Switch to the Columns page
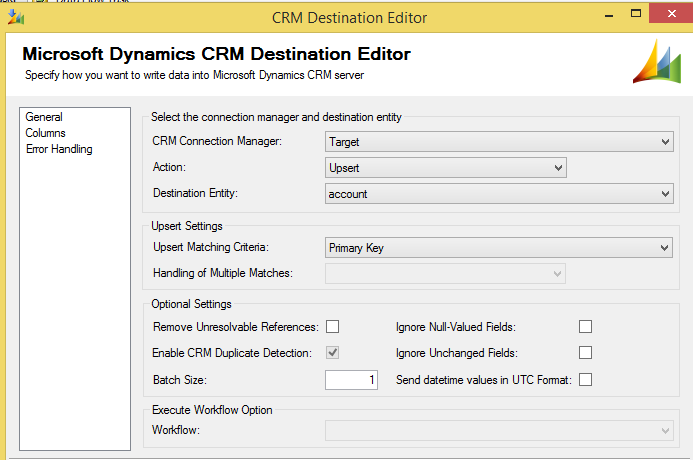Screen dimensions: 693x460 46,133
